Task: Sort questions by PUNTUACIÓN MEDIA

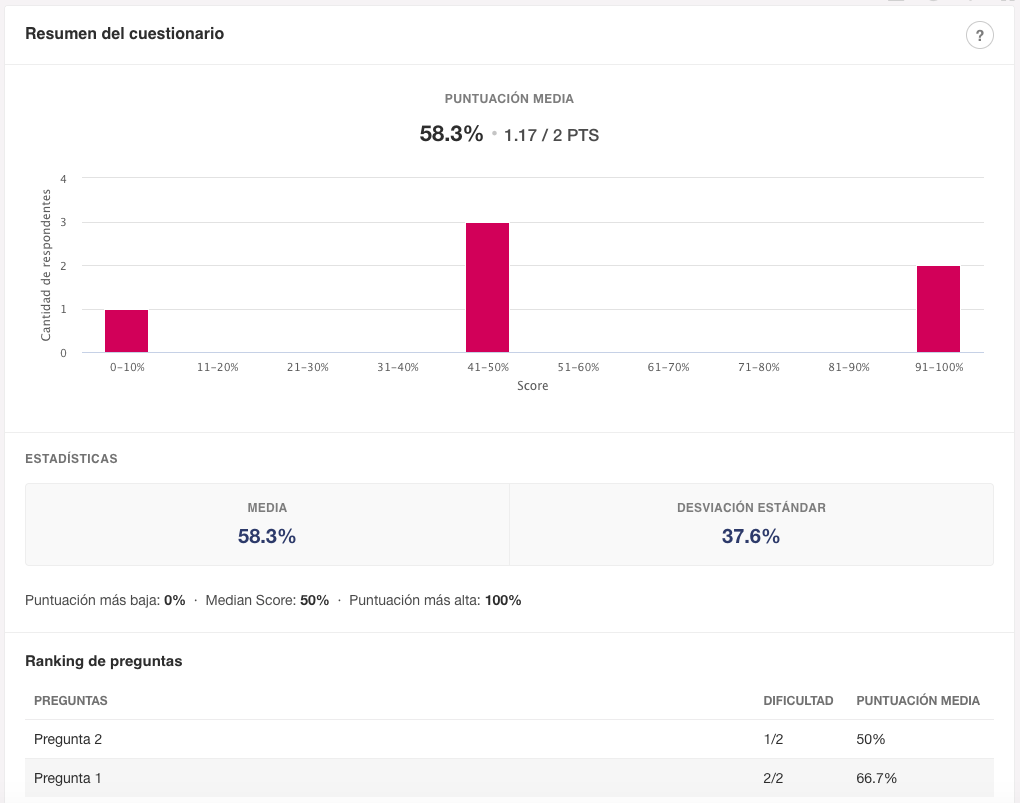Action: pyautogui.click(x=917, y=700)
